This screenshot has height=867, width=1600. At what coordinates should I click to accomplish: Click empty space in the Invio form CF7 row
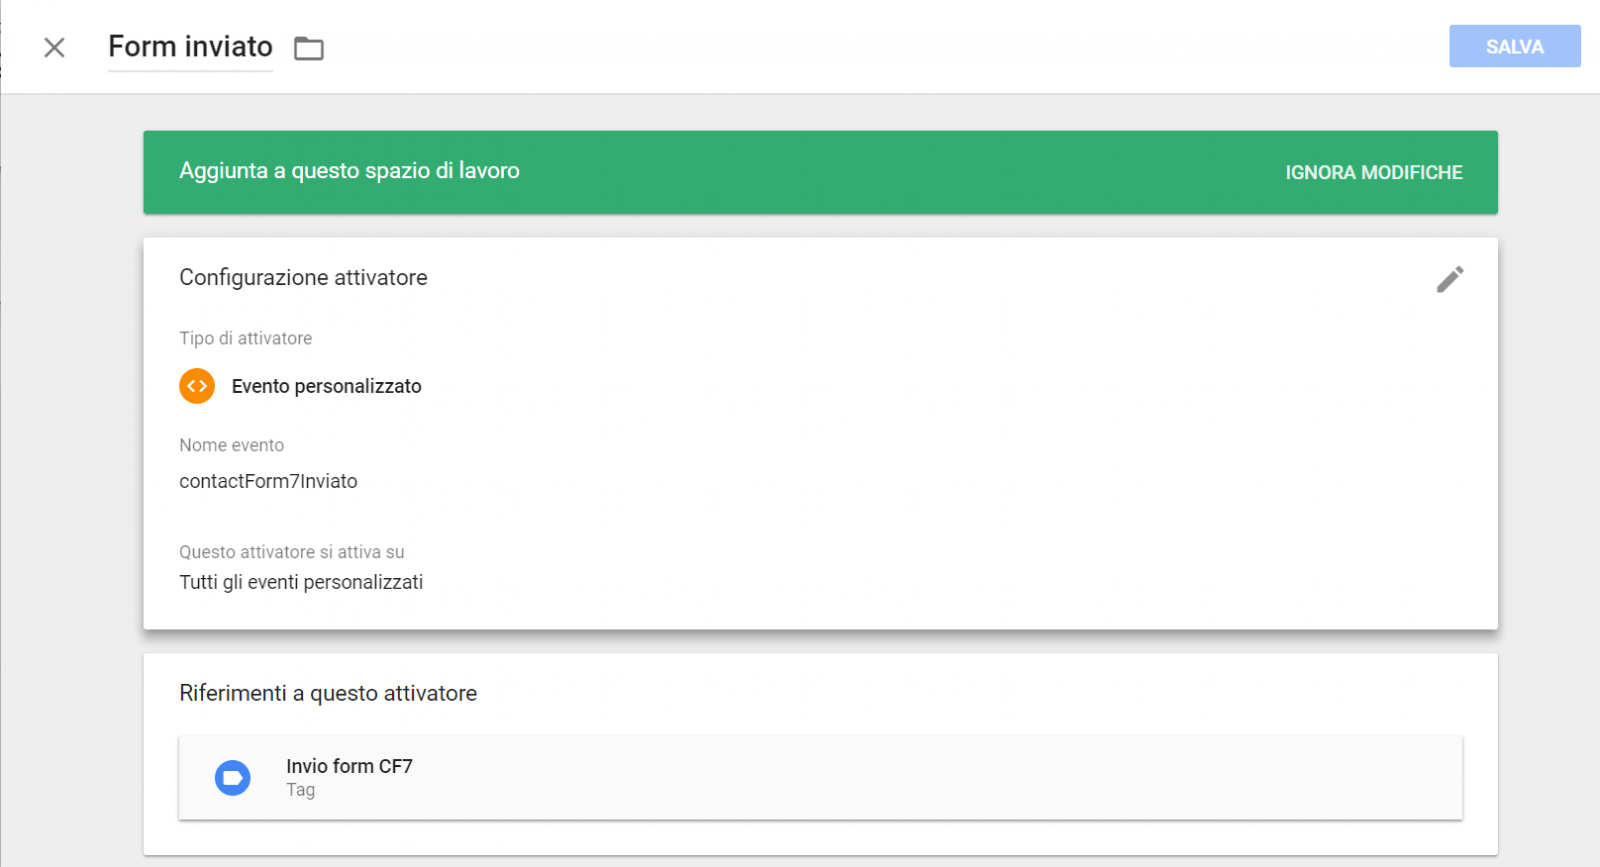tap(900, 778)
